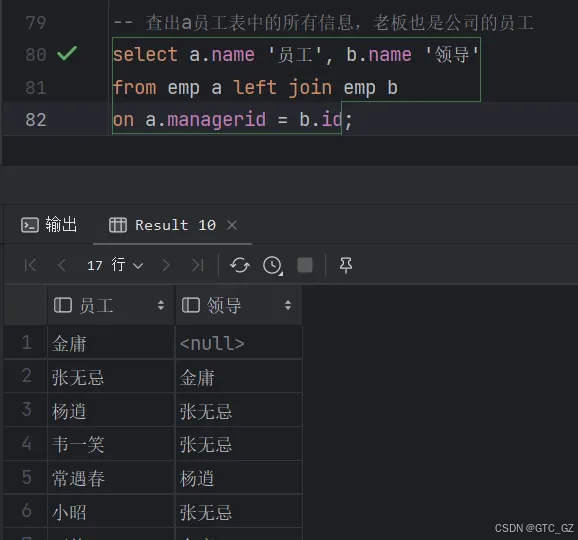Viewport: 578px width, 540px height.
Task: Click the 输出 console icon
Action: [30, 225]
